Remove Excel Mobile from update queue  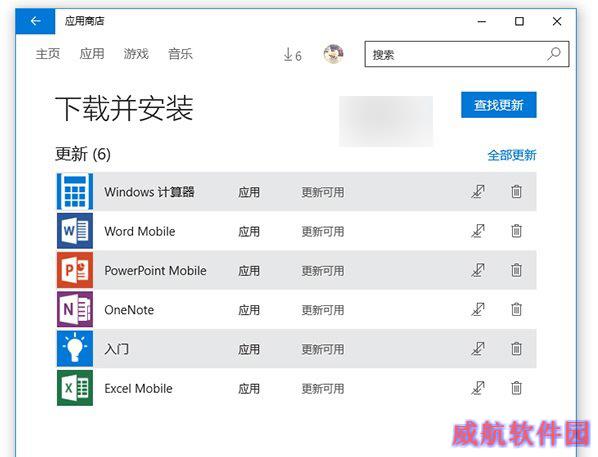tap(516, 388)
